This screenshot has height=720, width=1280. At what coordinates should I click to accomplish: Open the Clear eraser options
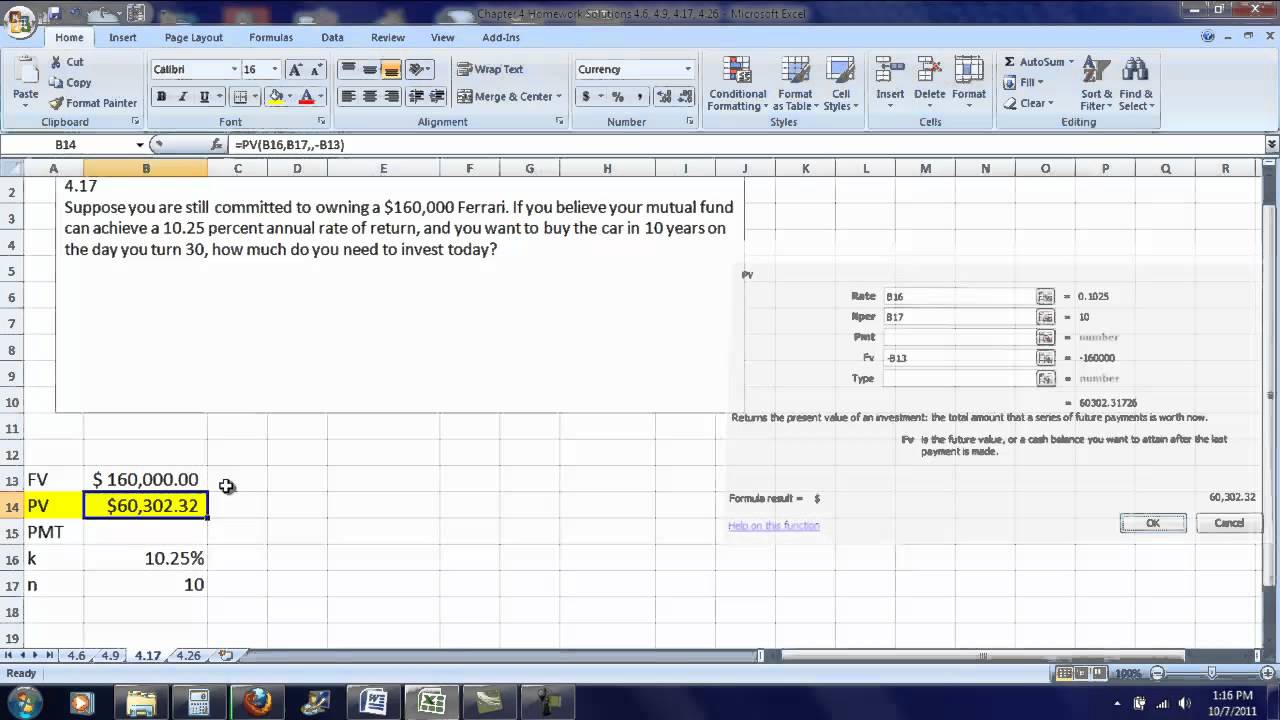pos(1028,103)
